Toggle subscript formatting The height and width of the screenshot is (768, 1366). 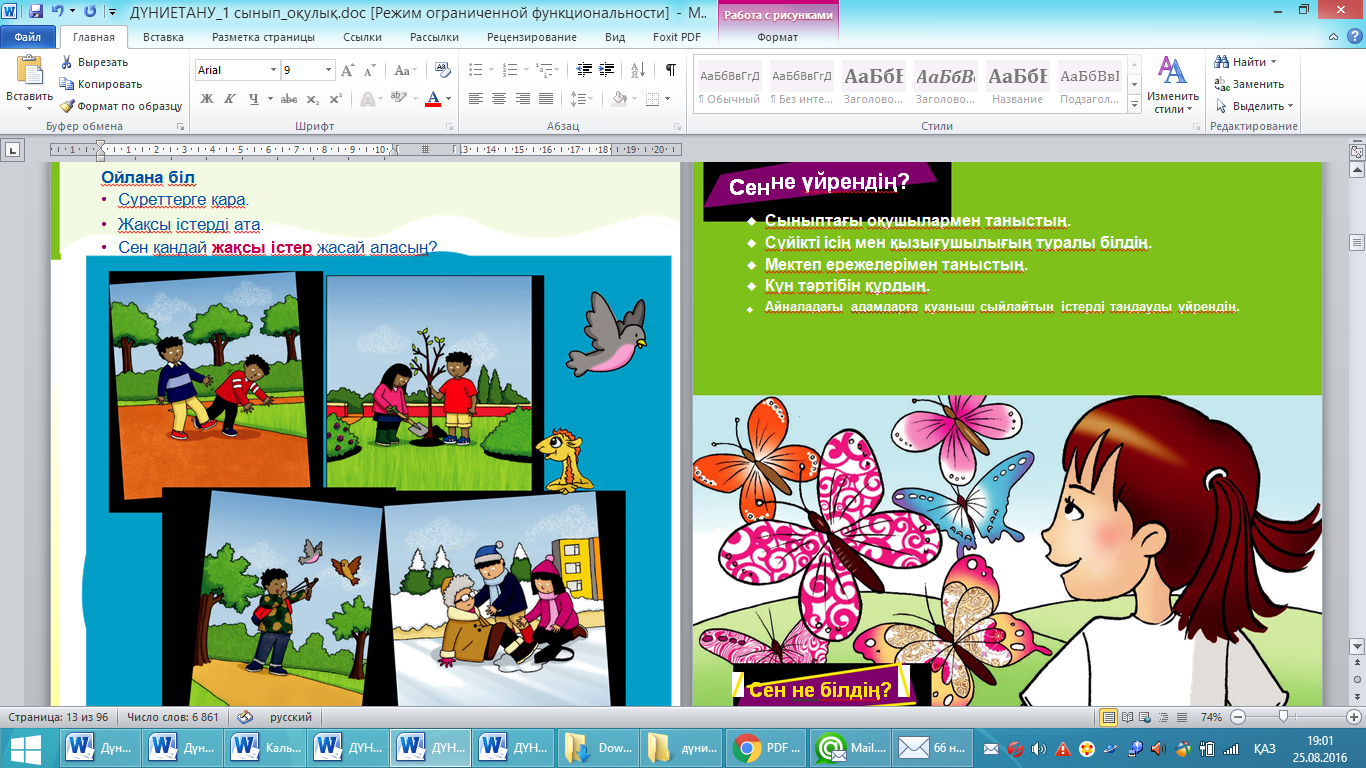[312, 98]
